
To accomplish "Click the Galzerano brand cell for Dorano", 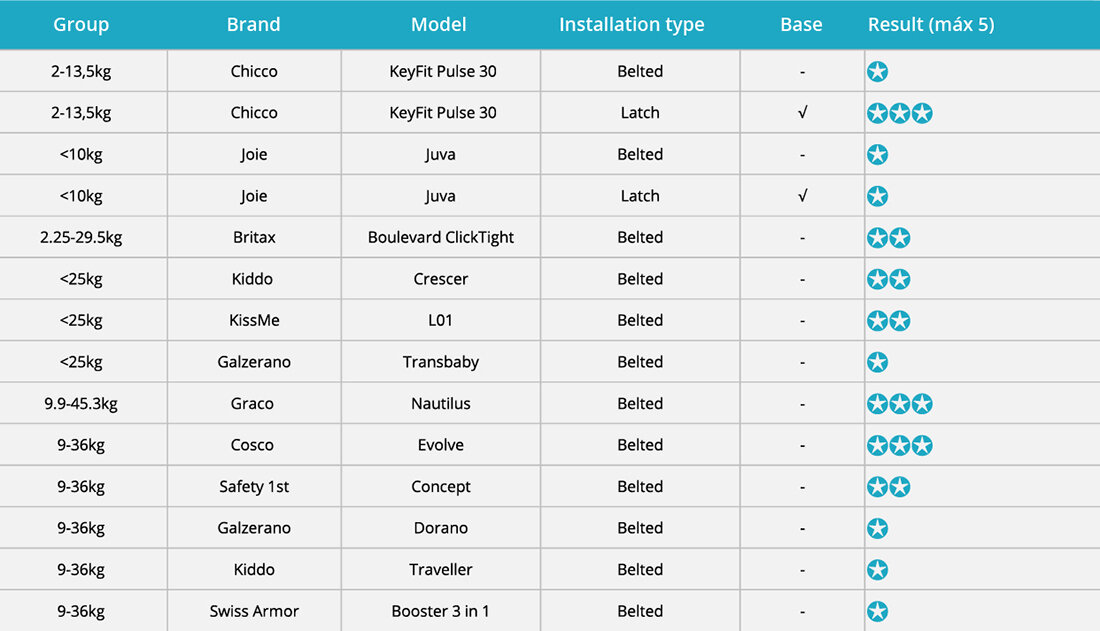I will 254,528.
